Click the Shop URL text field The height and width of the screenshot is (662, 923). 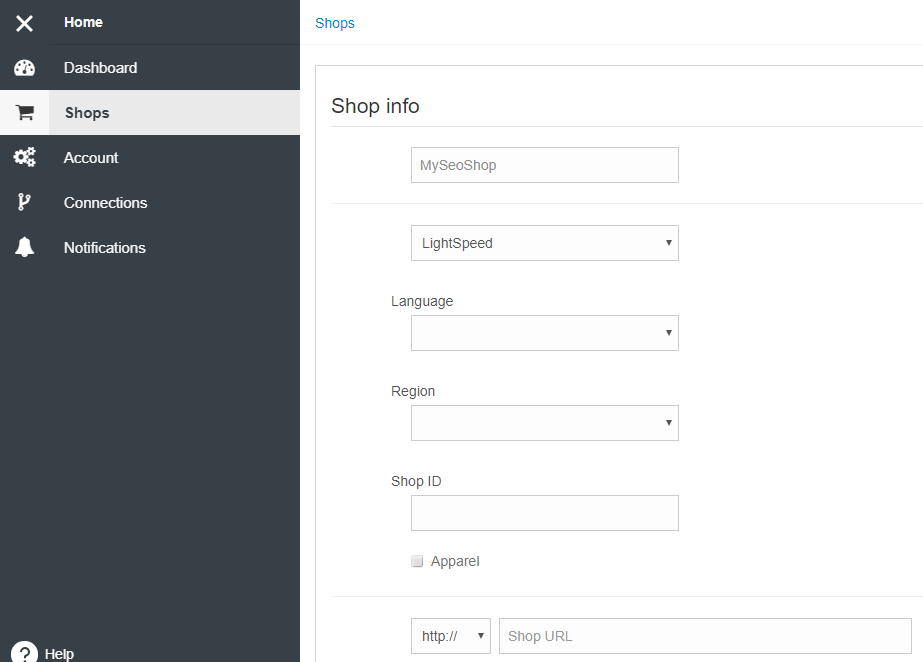click(705, 636)
